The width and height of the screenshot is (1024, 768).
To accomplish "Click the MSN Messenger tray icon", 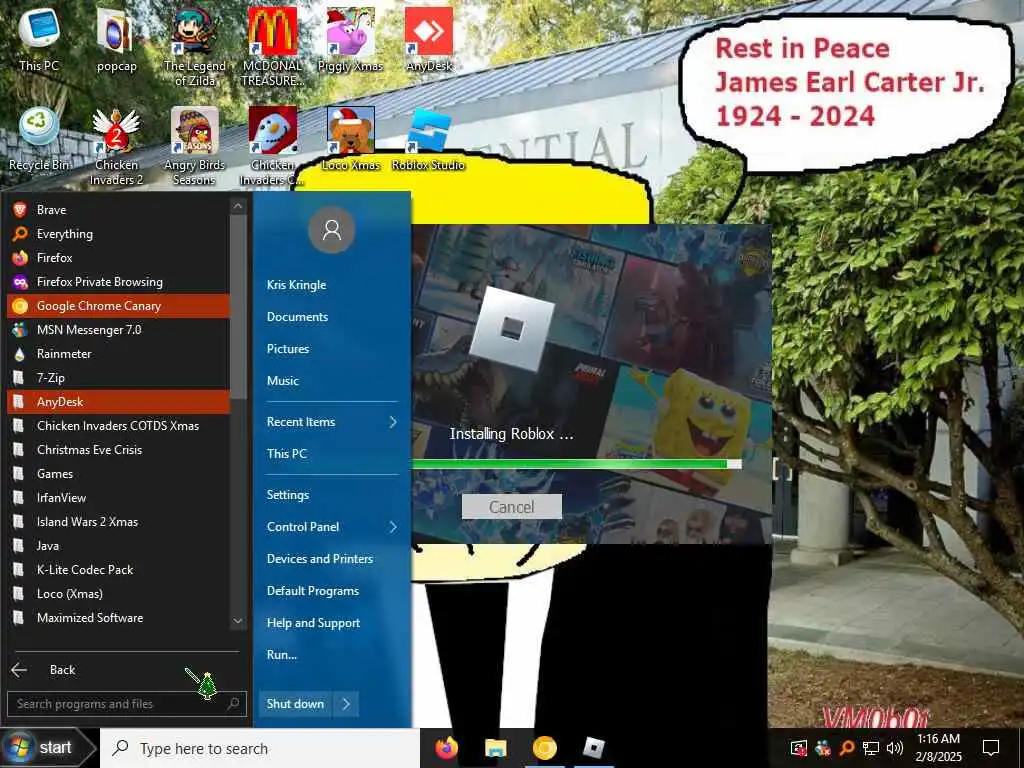I will tap(823, 748).
